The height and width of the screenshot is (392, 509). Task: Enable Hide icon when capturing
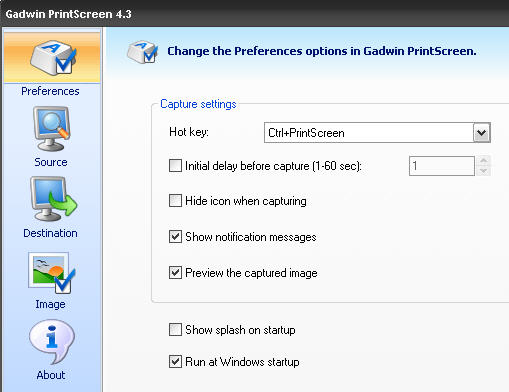pyautogui.click(x=175, y=201)
